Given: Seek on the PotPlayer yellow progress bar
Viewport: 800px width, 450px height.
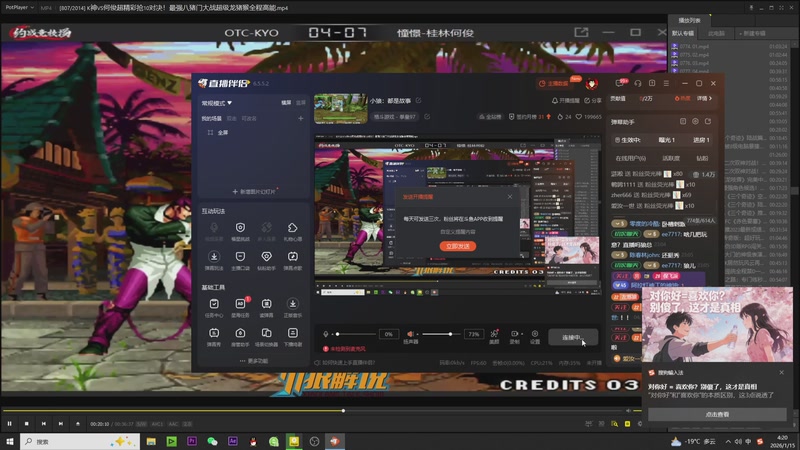Looking at the screenshot, I should [x=314, y=410].
